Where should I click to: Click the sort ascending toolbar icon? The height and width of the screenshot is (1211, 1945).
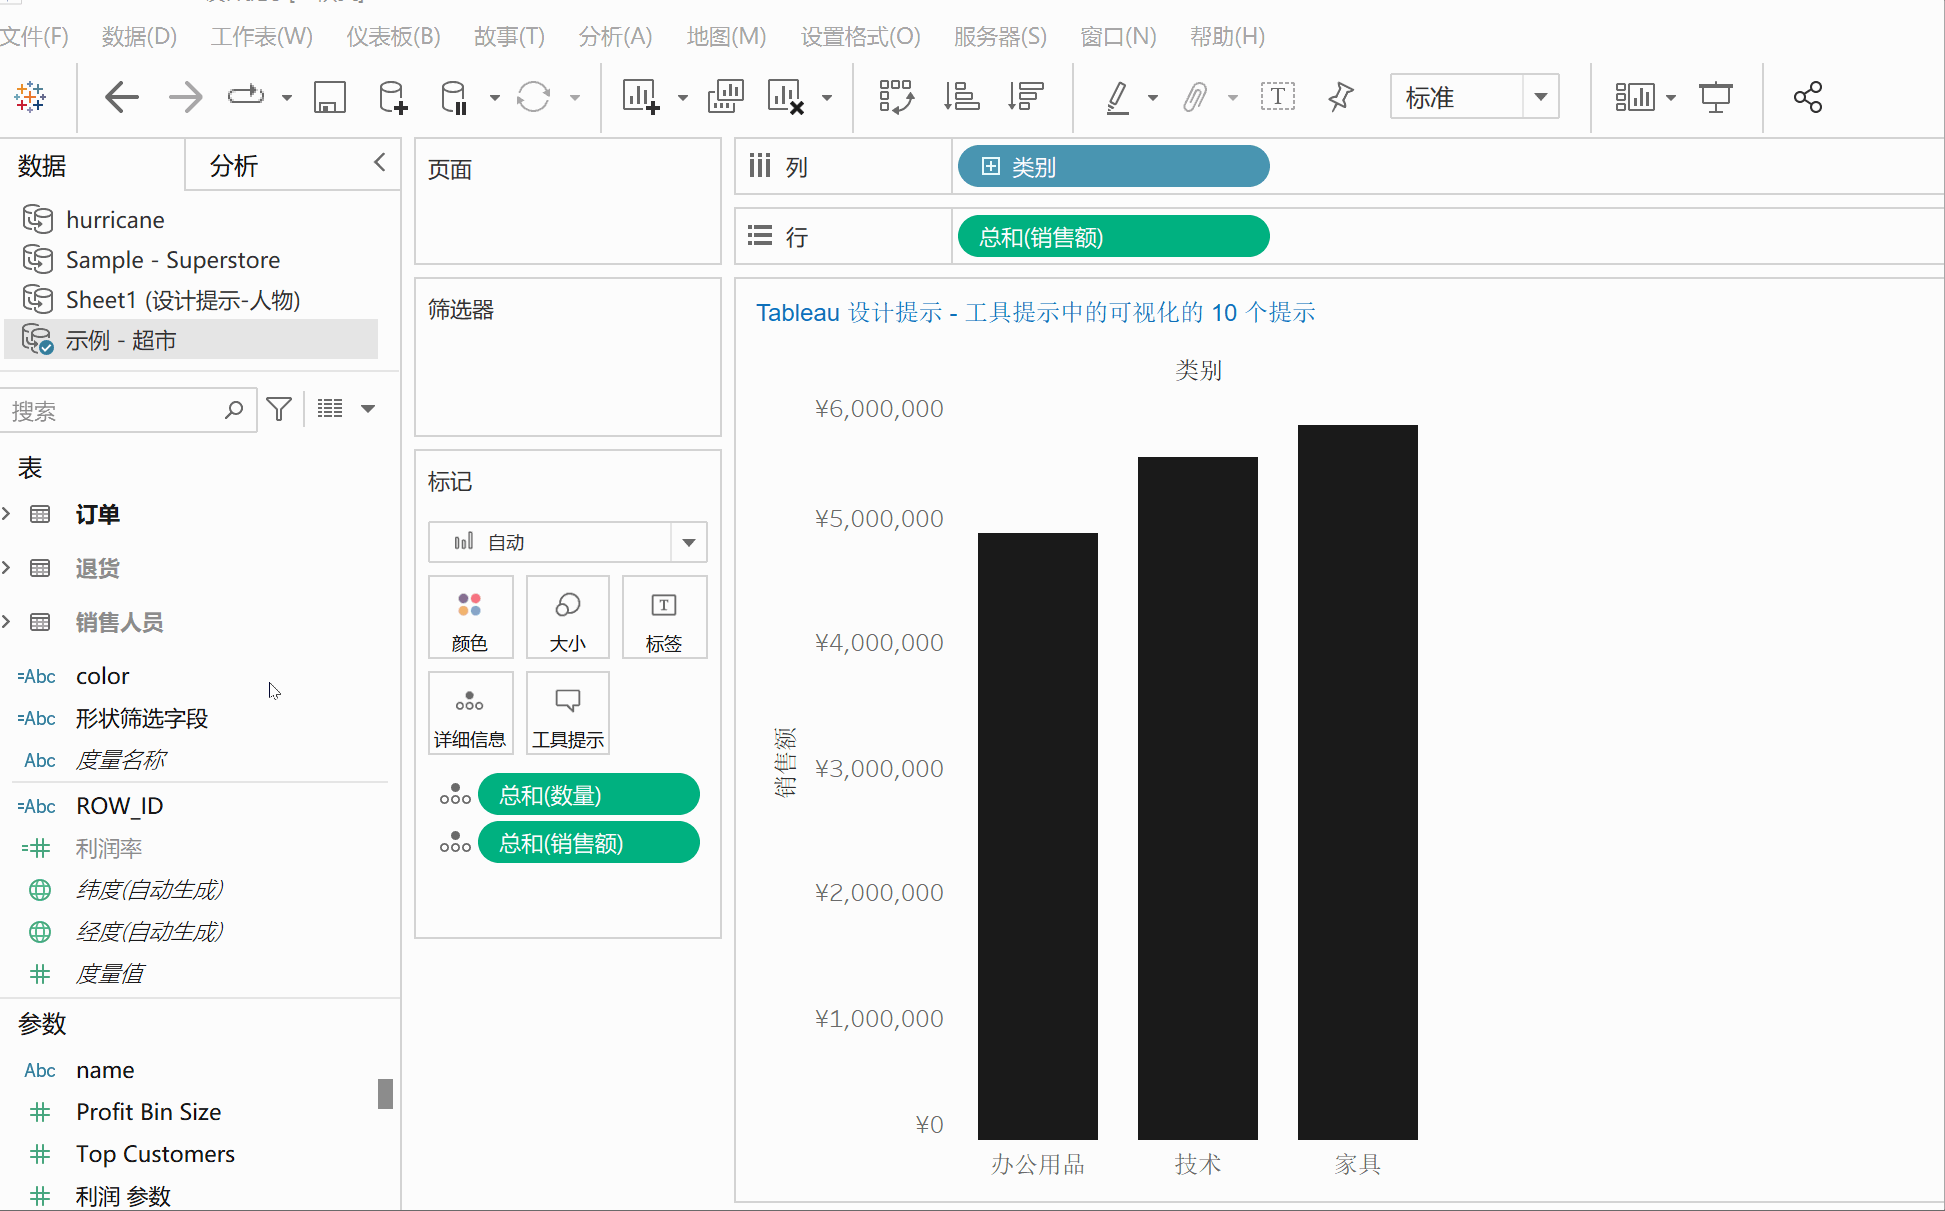[x=961, y=98]
